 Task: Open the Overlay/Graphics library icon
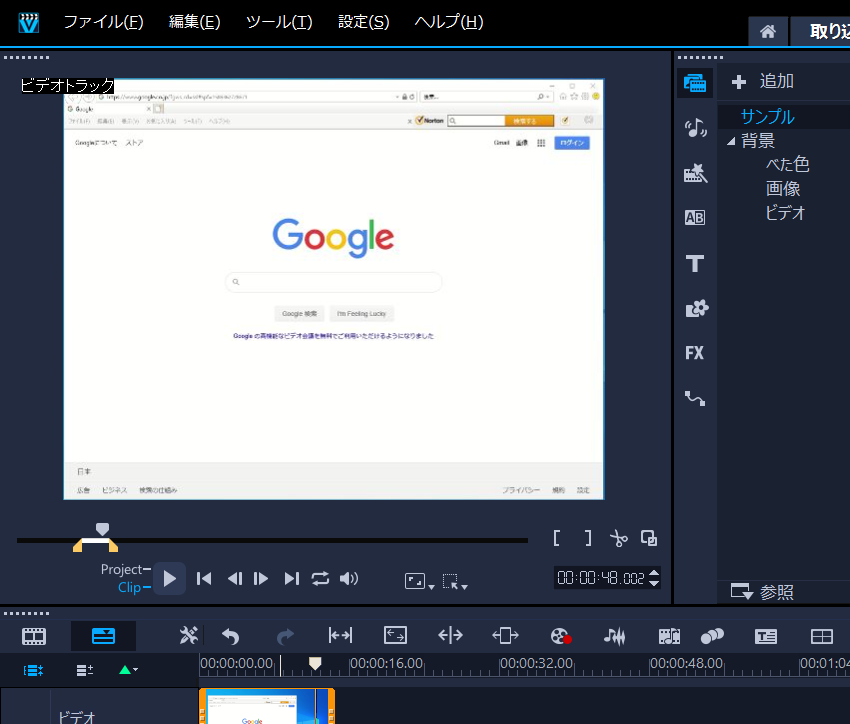click(697, 308)
